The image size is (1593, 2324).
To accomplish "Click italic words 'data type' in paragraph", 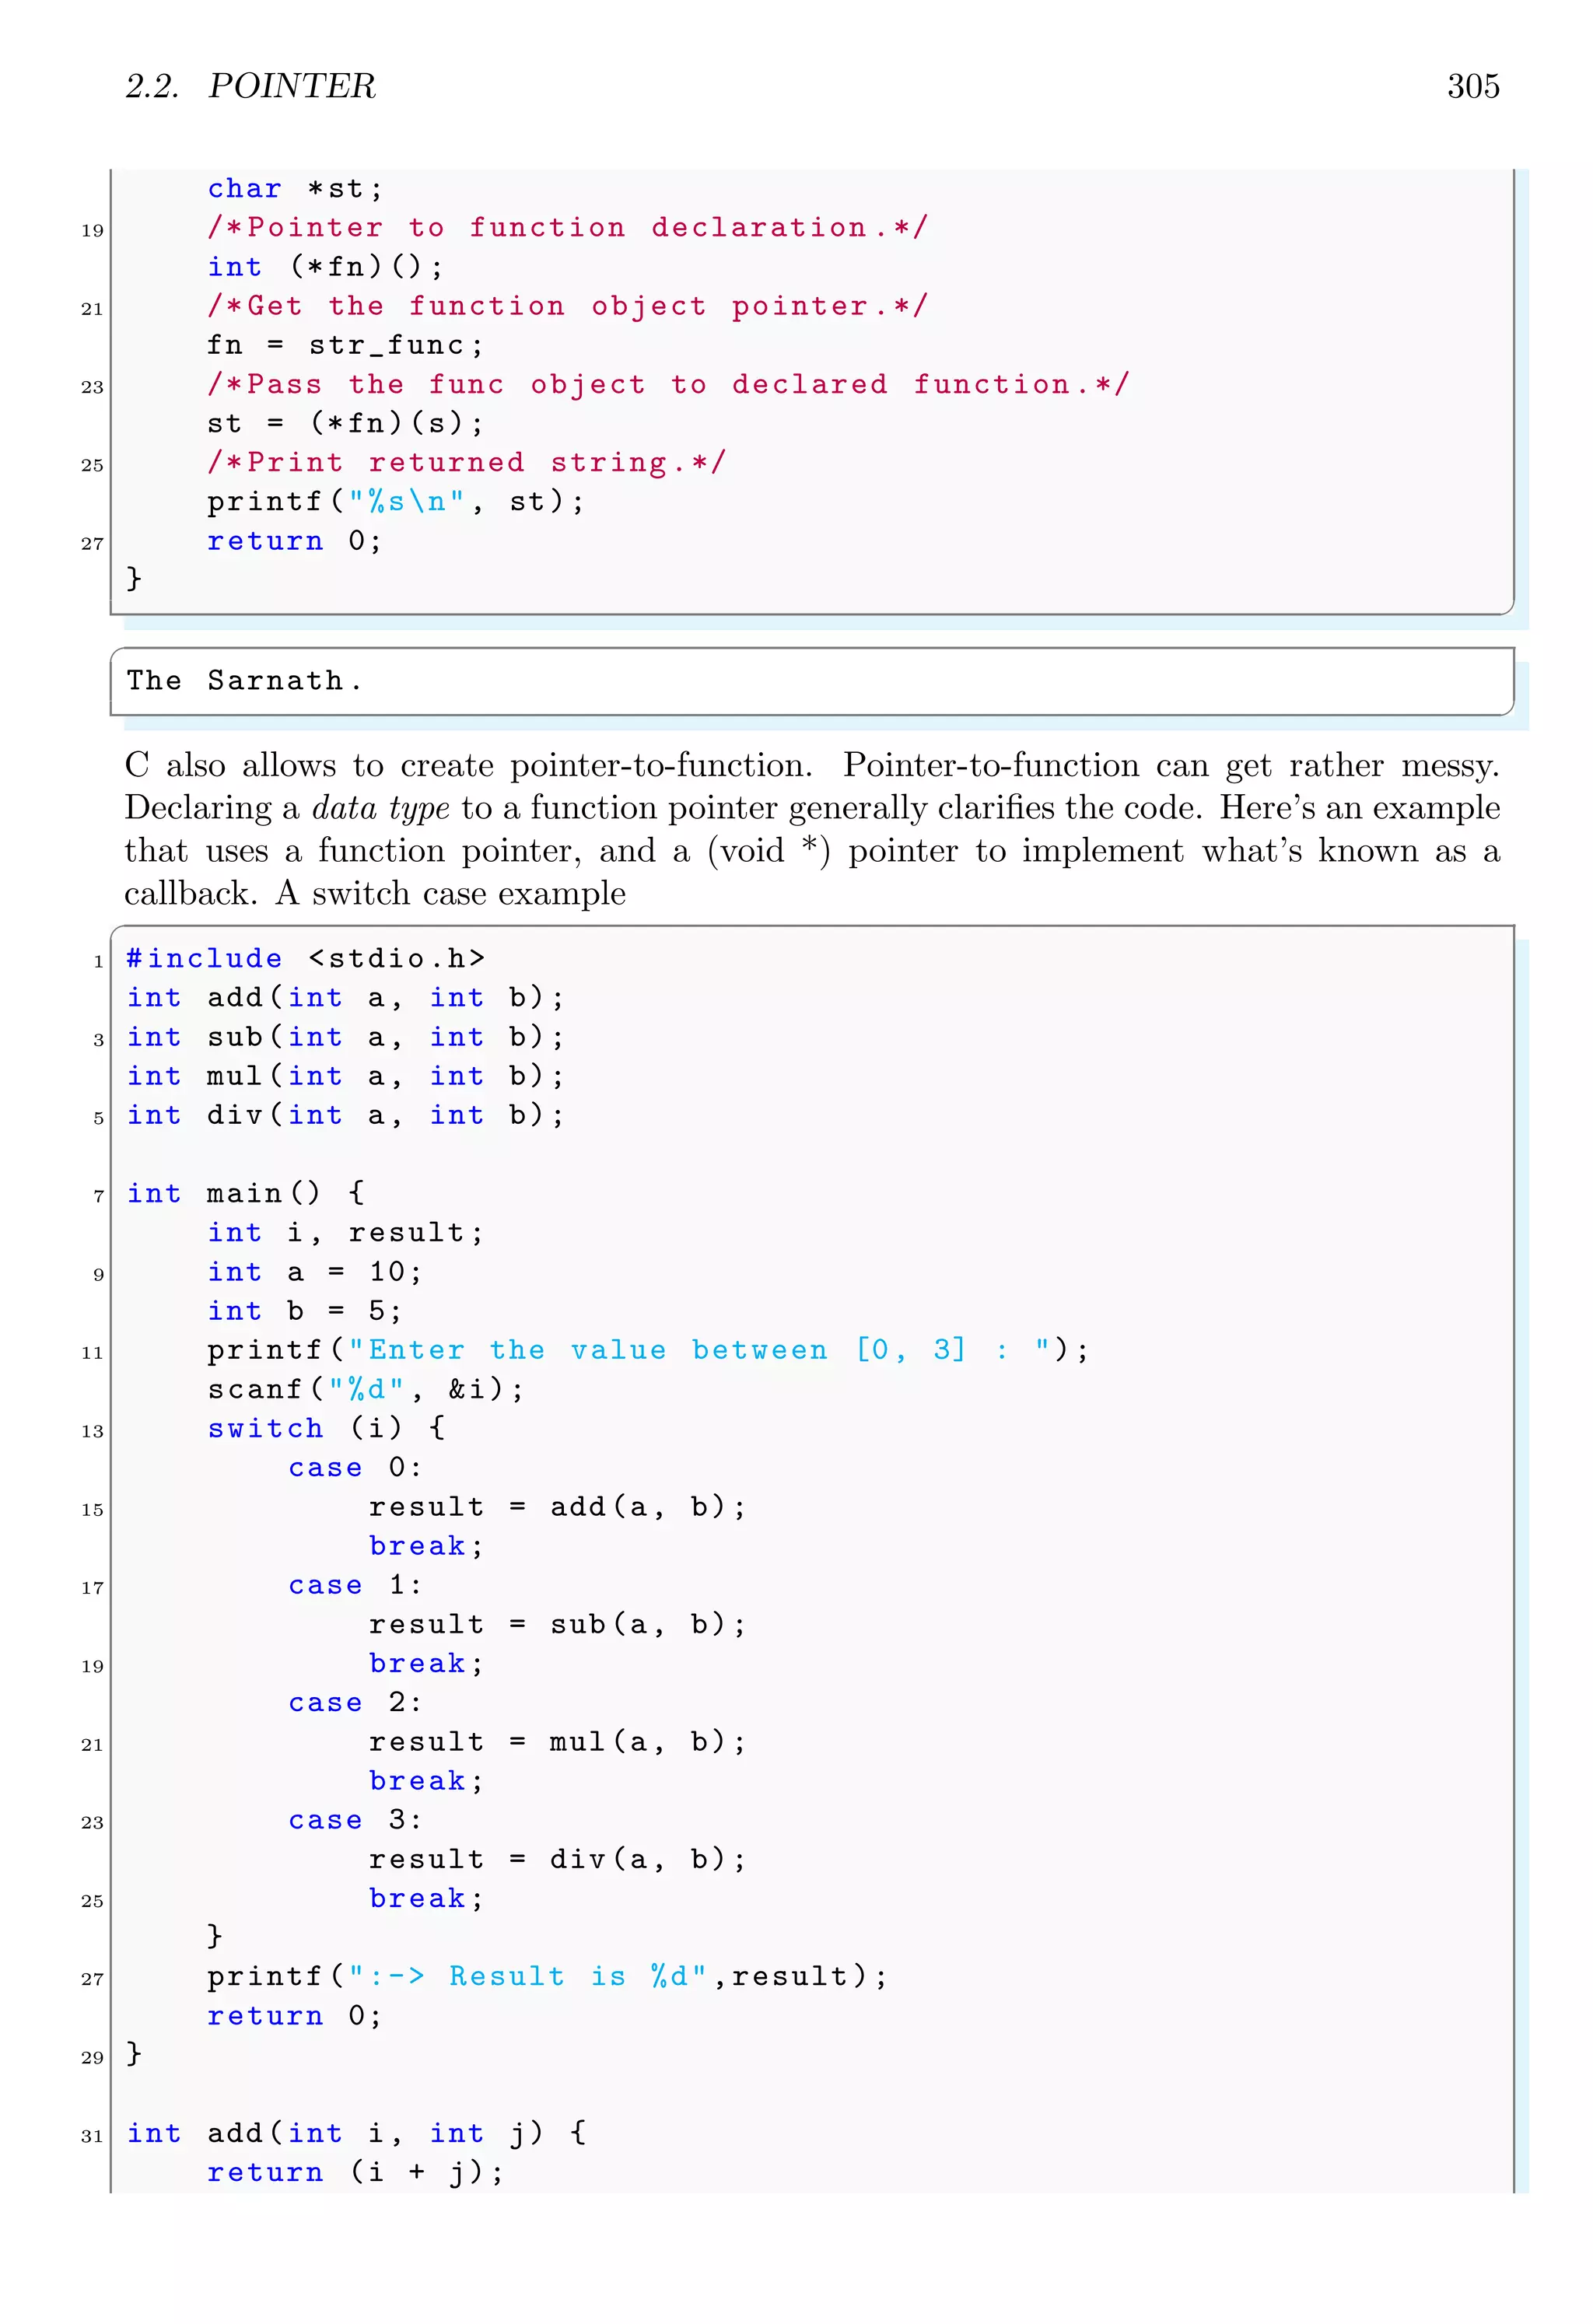I will tap(381, 807).
